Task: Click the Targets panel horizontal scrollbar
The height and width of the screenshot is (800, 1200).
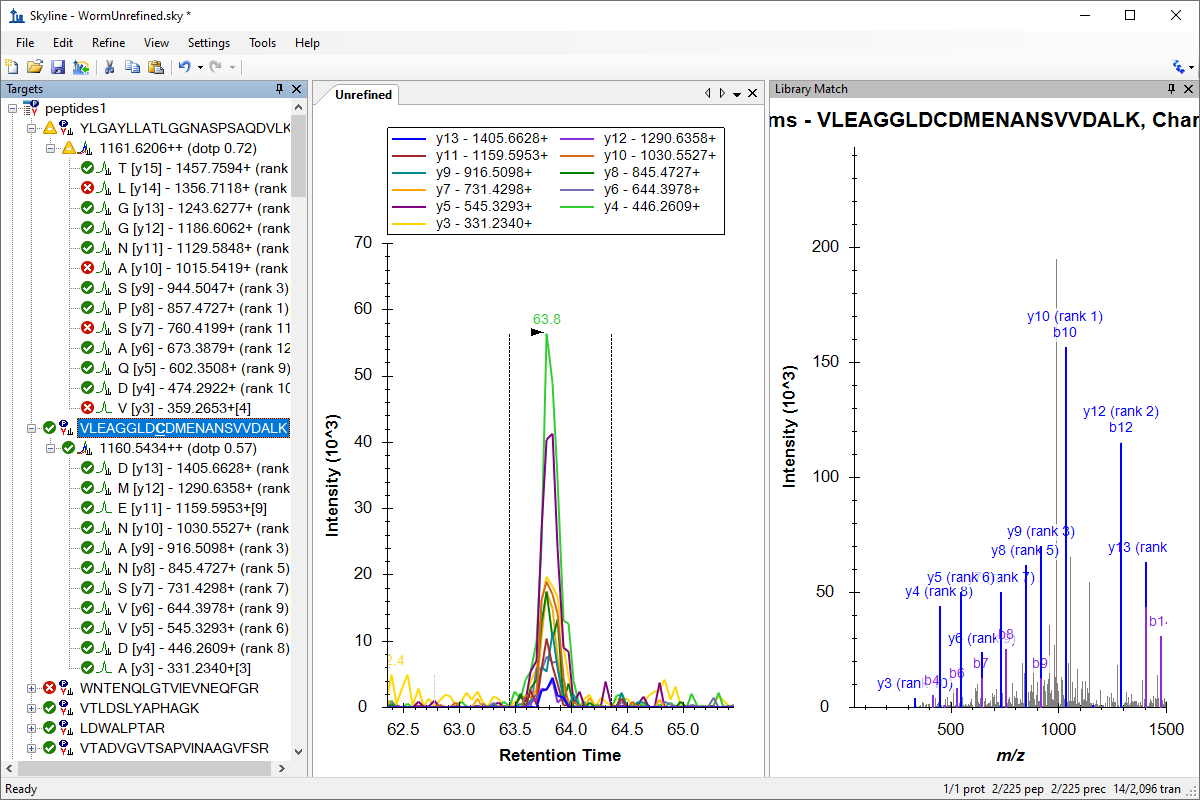Action: click(140, 768)
